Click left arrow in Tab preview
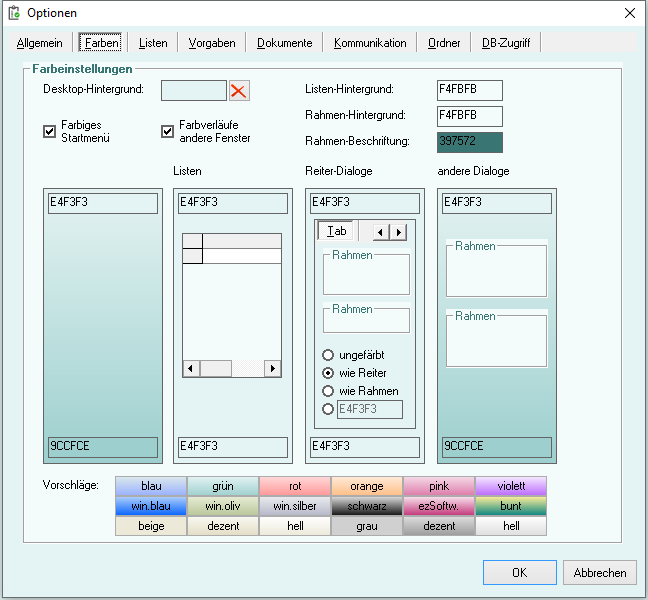This screenshot has height=600, width=648. click(x=381, y=232)
